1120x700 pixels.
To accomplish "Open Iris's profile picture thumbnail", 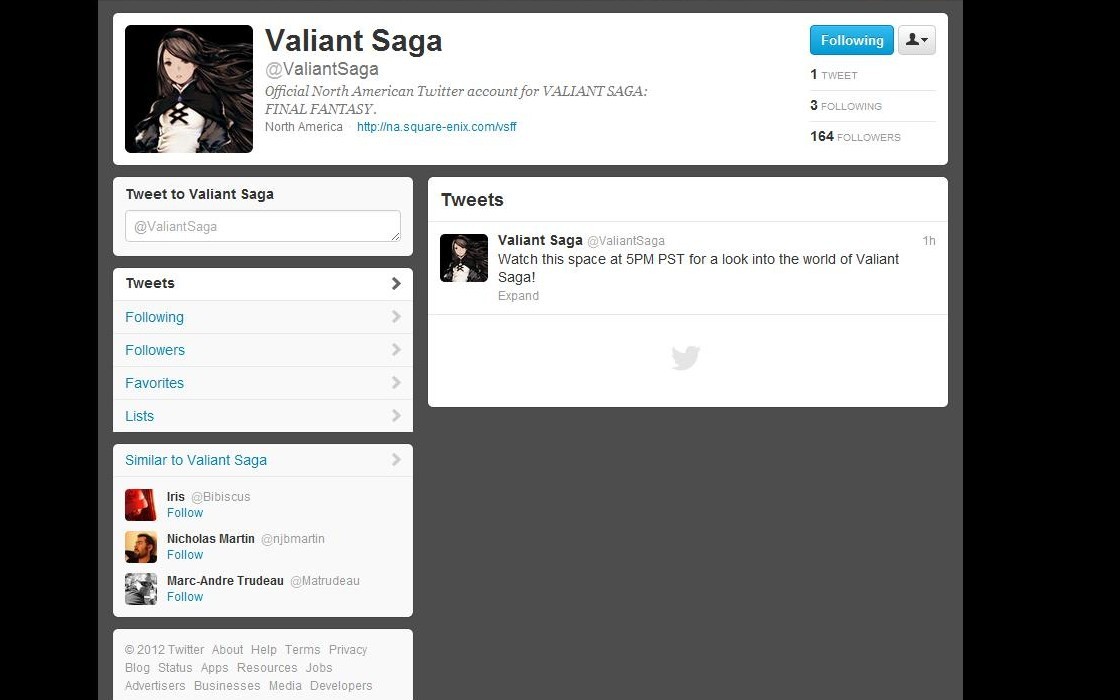I will [x=140, y=505].
